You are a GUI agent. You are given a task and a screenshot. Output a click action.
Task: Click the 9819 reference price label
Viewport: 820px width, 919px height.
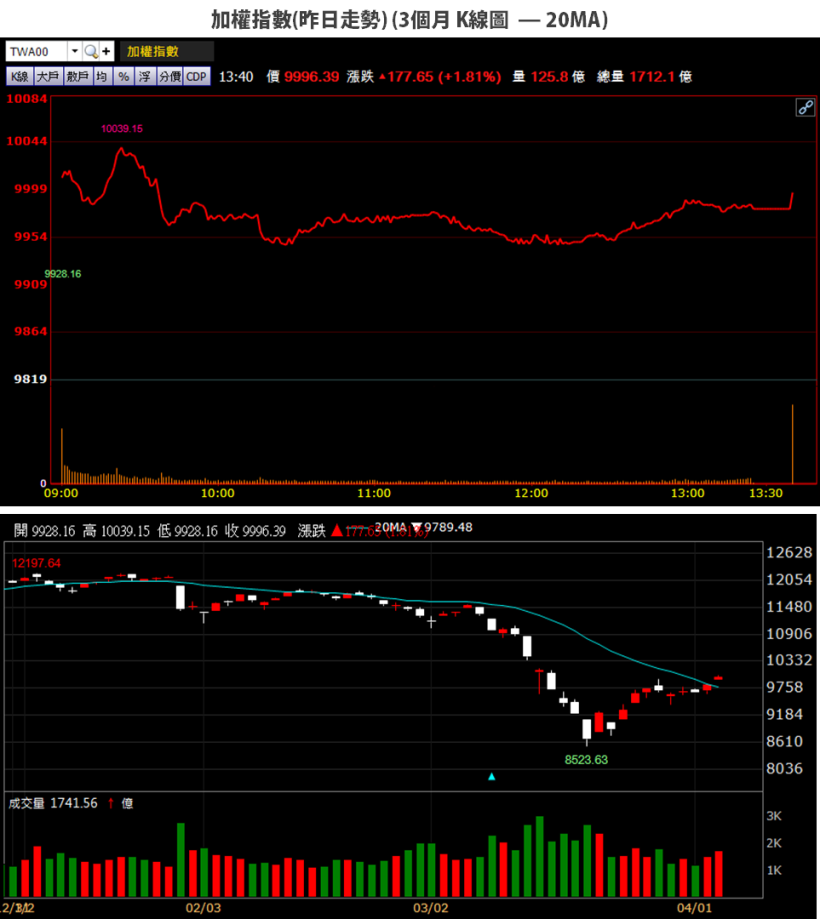[30, 379]
